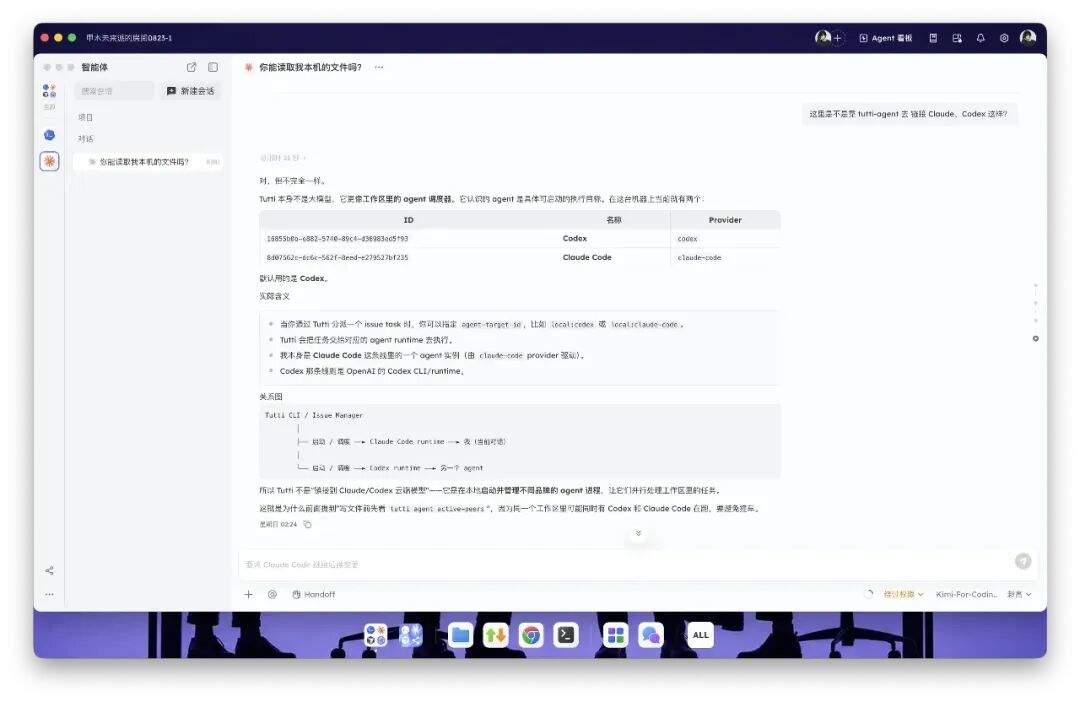Viewport: 1080px width, 702px height.
Task: Click the member avatar beside plus icon
Action: pyautogui.click(x=822, y=37)
